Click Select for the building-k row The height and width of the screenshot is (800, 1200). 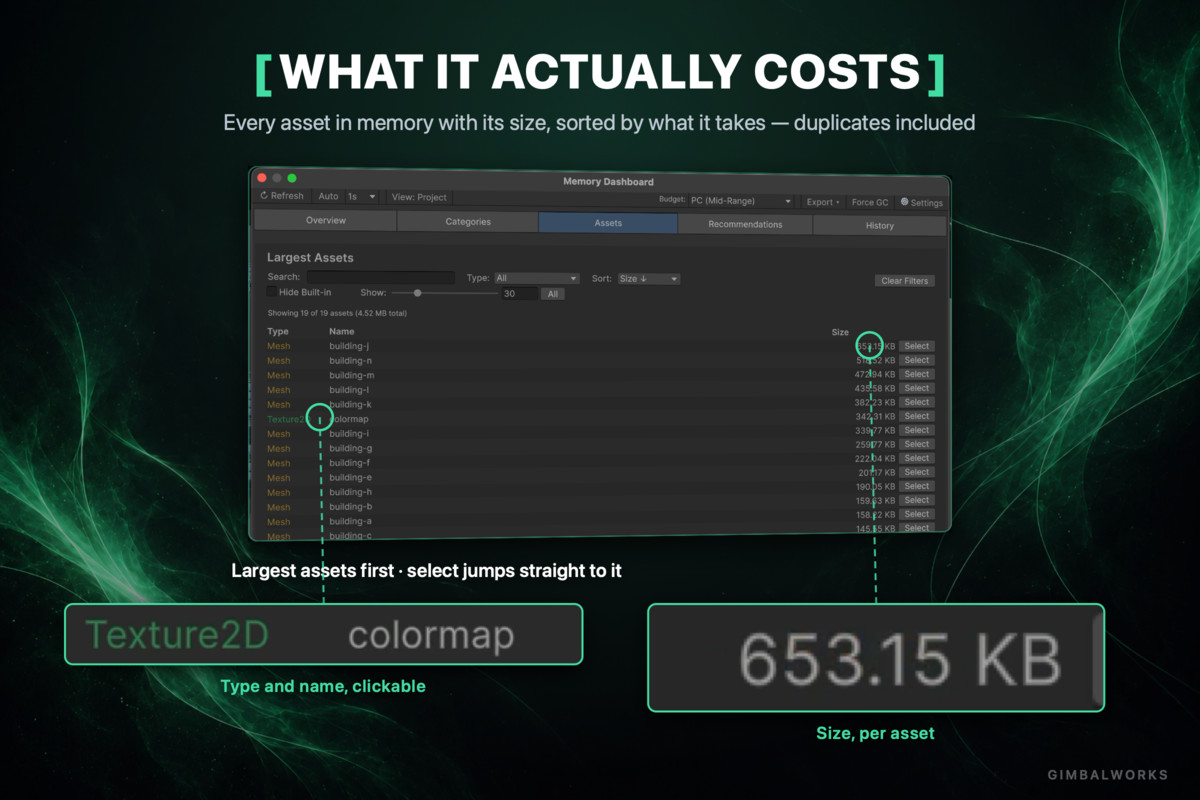click(917, 402)
